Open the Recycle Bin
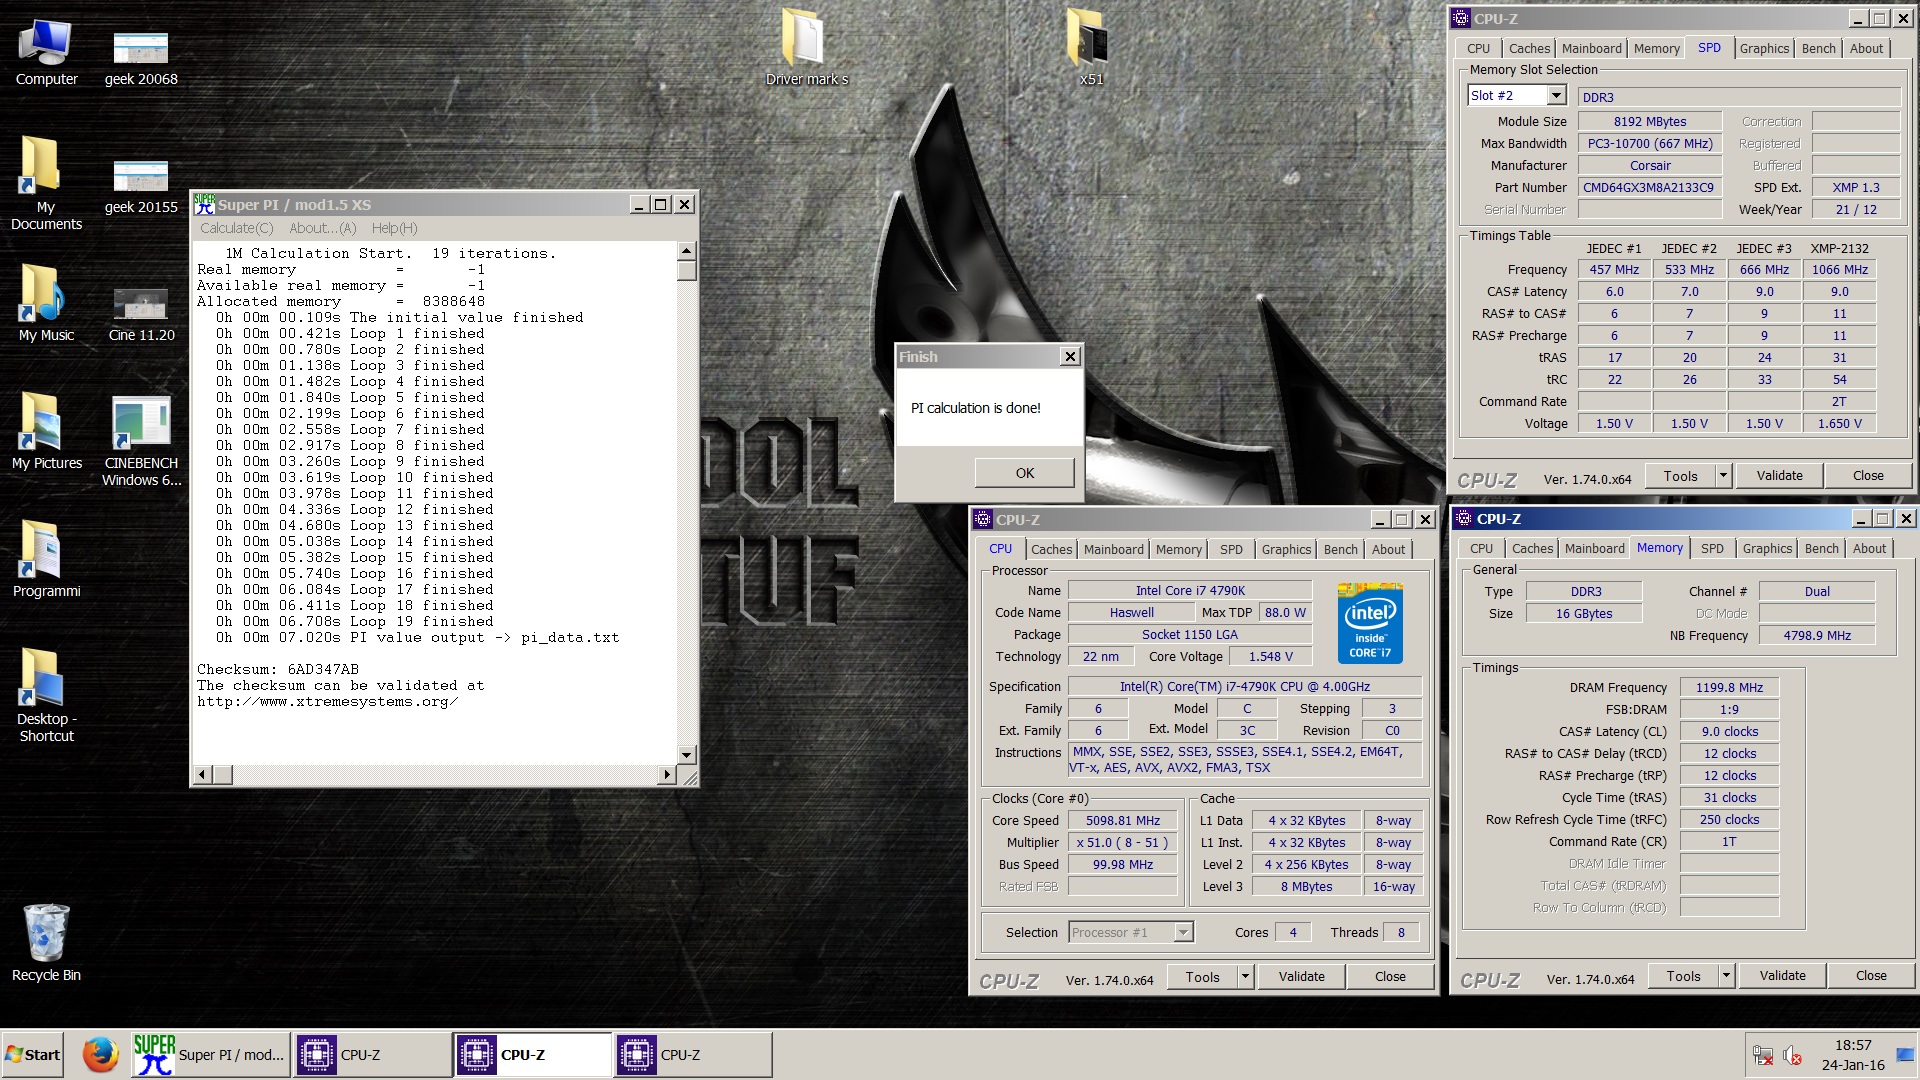The height and width of the screenshot is (1080, 1920). (x=46, y=943)
